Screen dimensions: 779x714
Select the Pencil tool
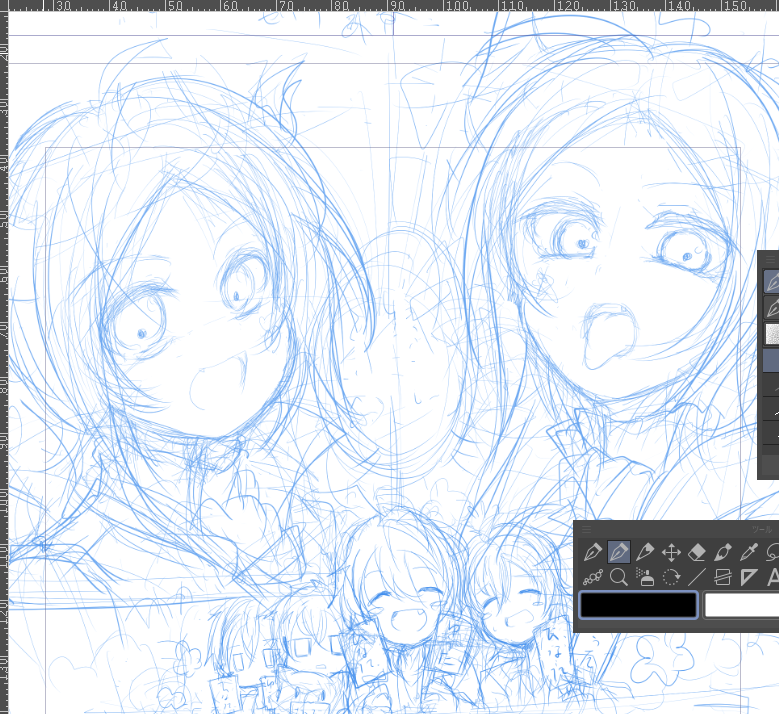click(645, 552)
